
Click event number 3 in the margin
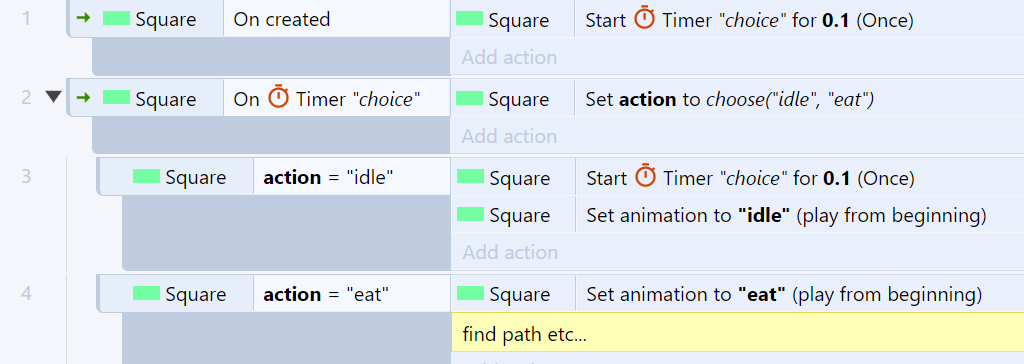(26, 176)
